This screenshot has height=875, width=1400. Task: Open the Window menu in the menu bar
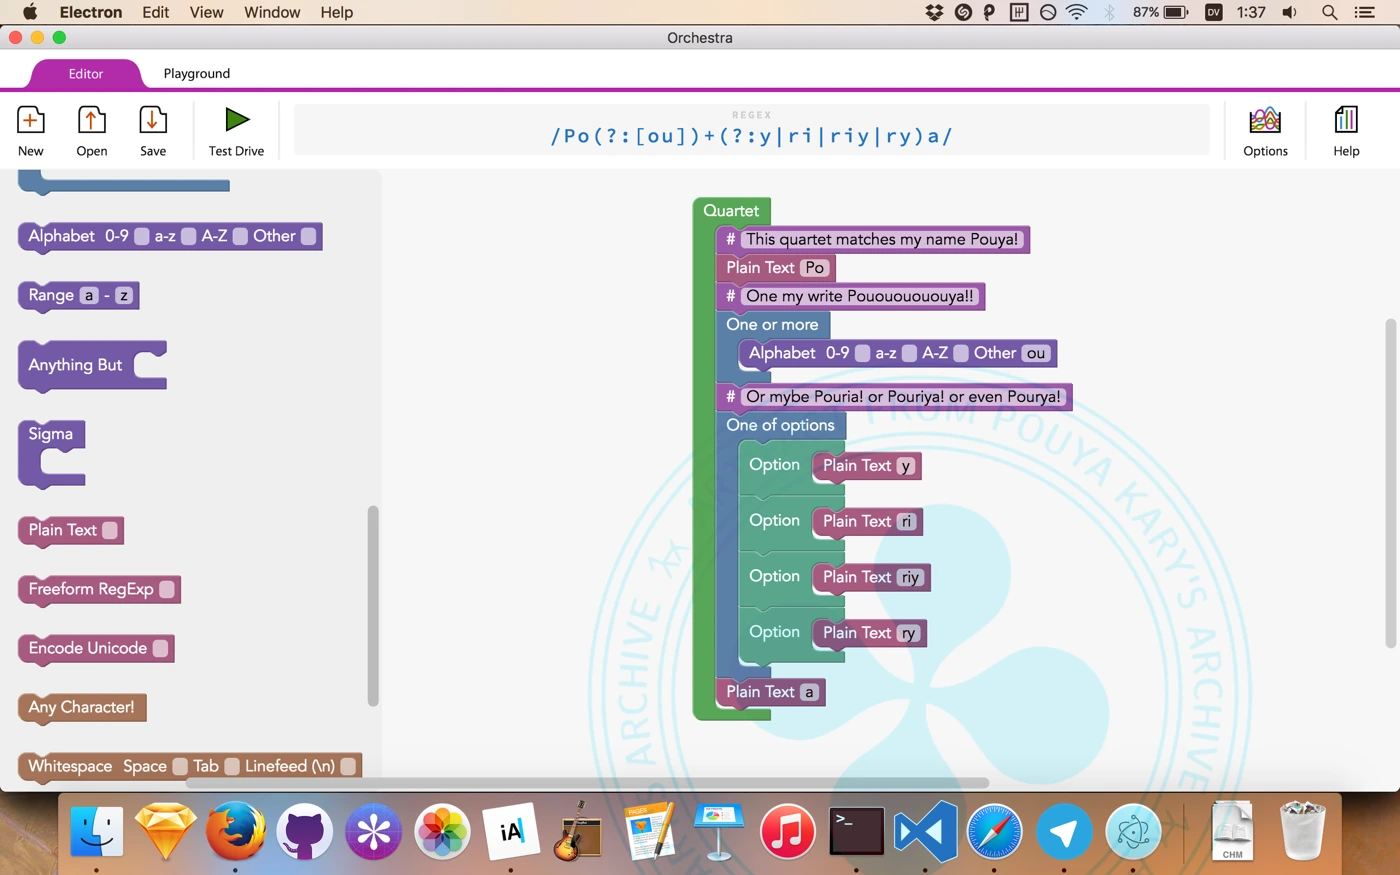pyautogui.click(x=272, y=12)
